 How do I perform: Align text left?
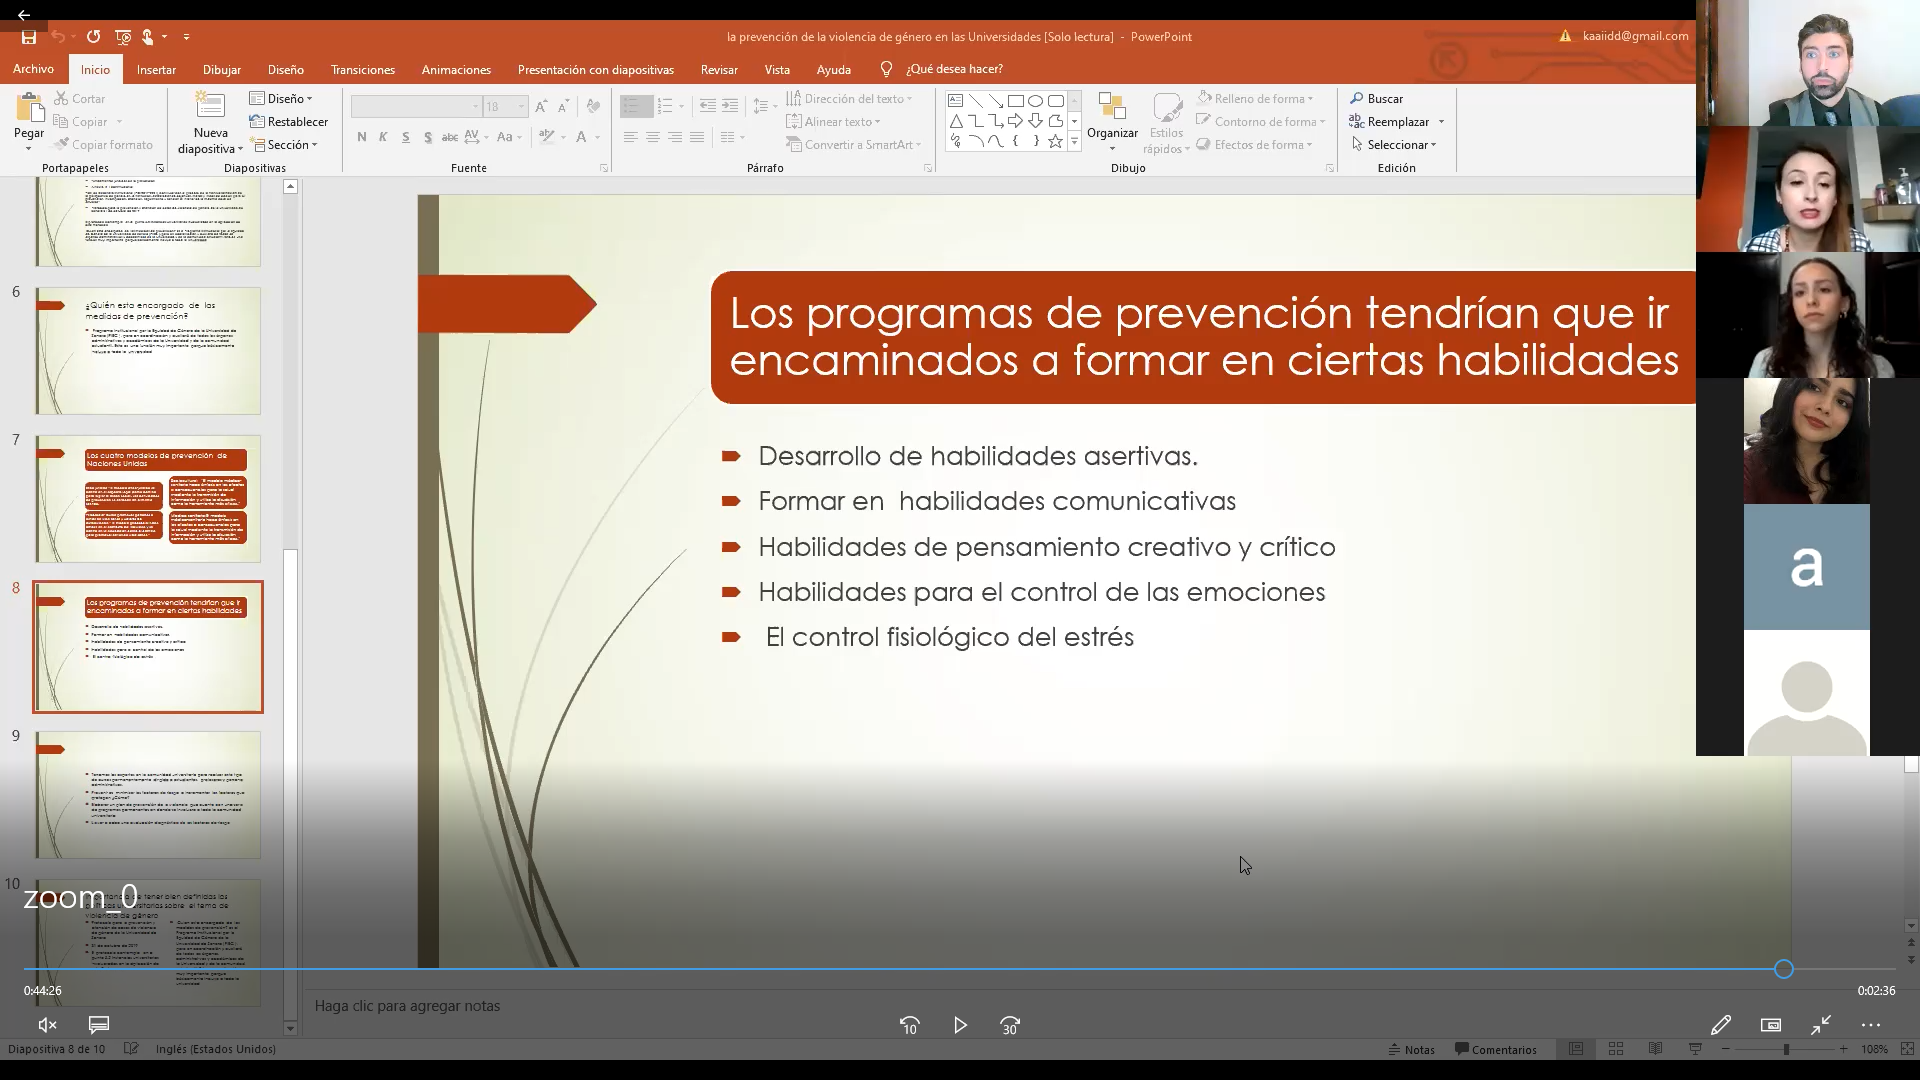tap(630, 137)
